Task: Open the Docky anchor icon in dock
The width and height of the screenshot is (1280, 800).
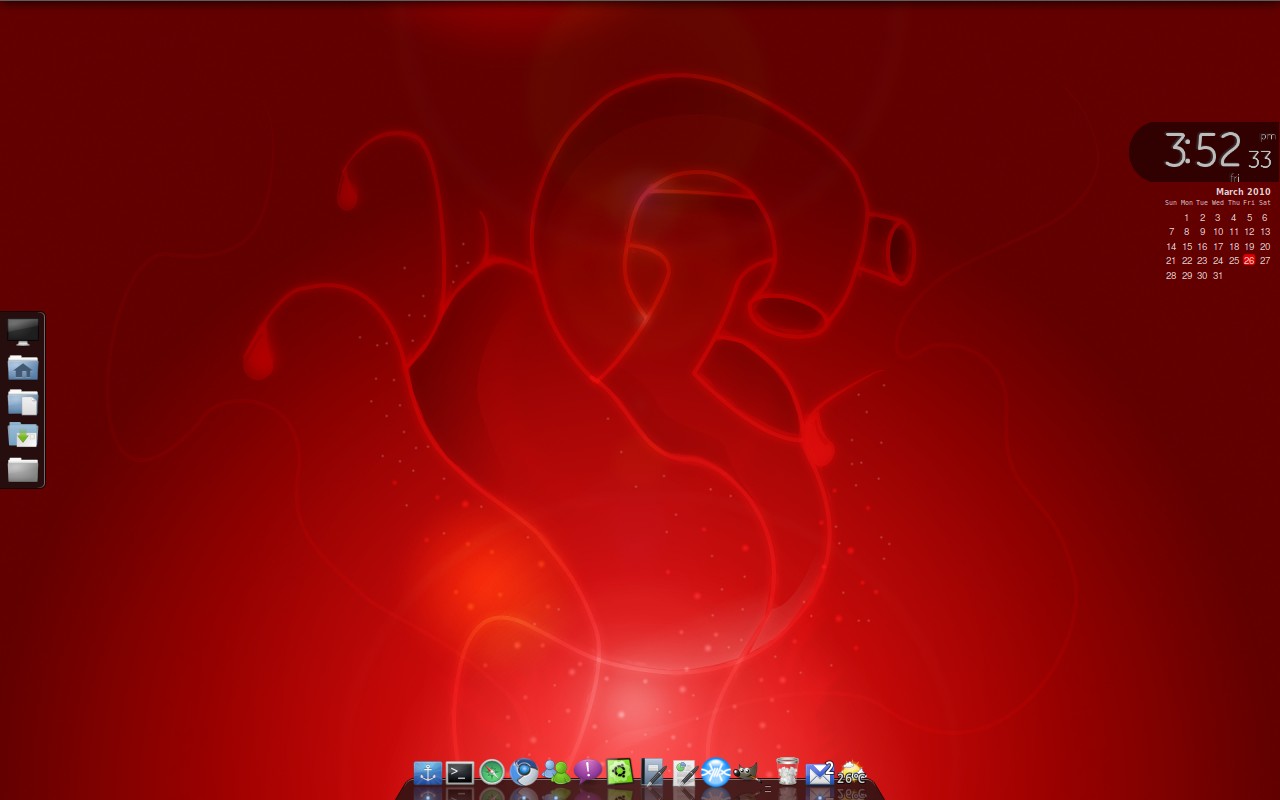Action: [x=428, y=773]
